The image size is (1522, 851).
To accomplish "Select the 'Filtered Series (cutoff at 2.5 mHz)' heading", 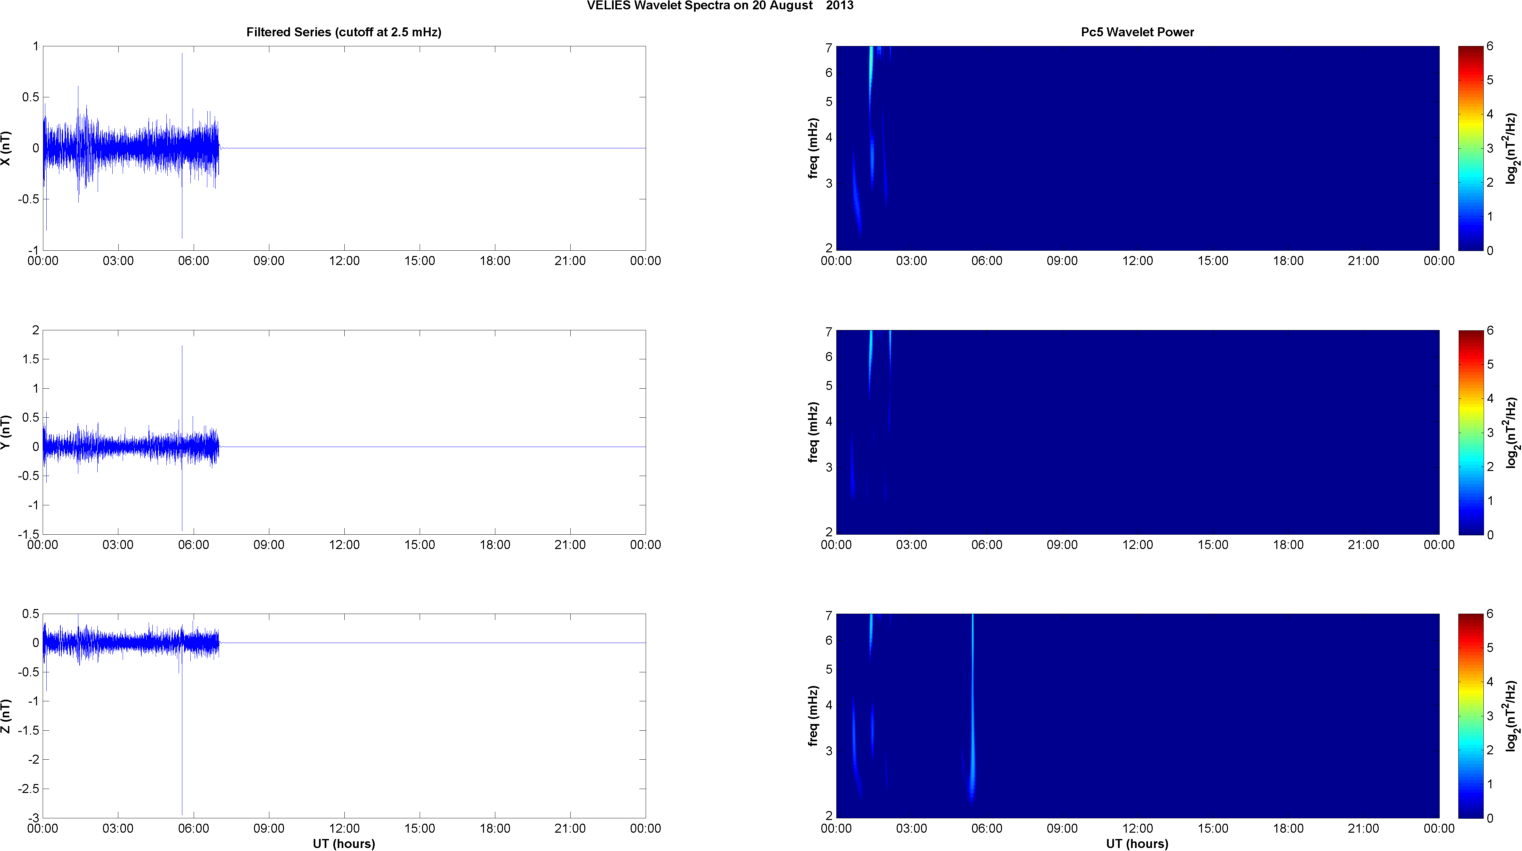I will (x=344, y=32).
